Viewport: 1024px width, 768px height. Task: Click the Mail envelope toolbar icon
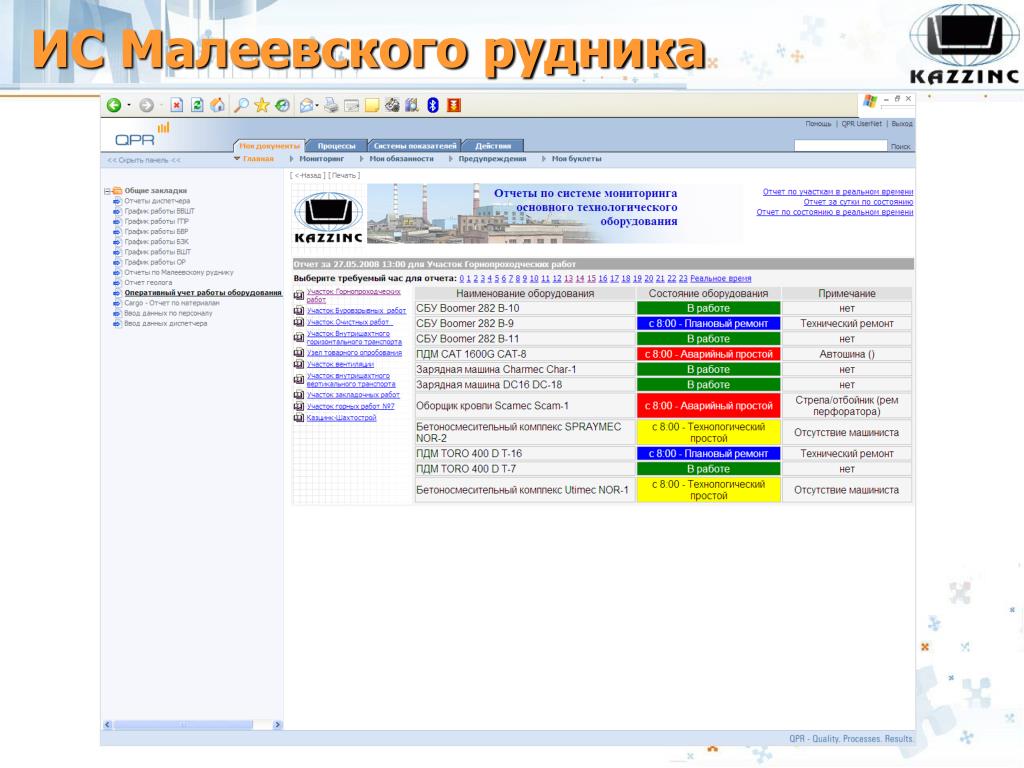point(306,105)
